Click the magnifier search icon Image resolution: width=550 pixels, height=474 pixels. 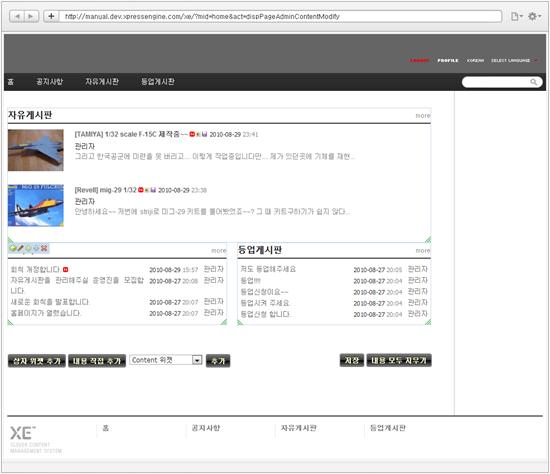point(533,82)
